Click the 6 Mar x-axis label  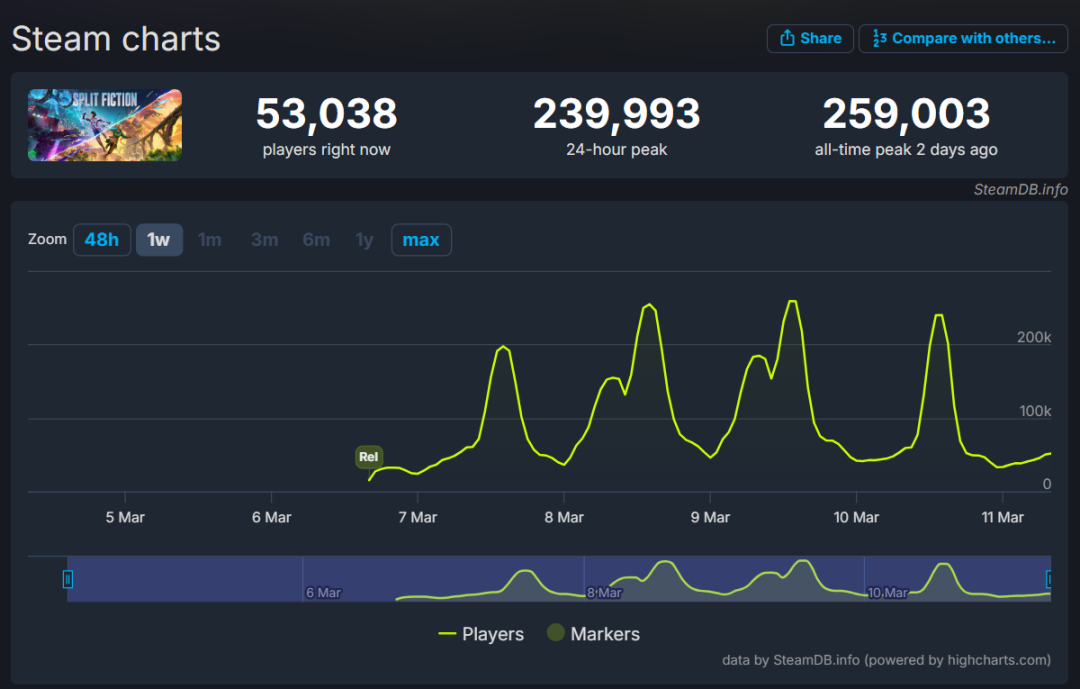click(x=271, y=517)
